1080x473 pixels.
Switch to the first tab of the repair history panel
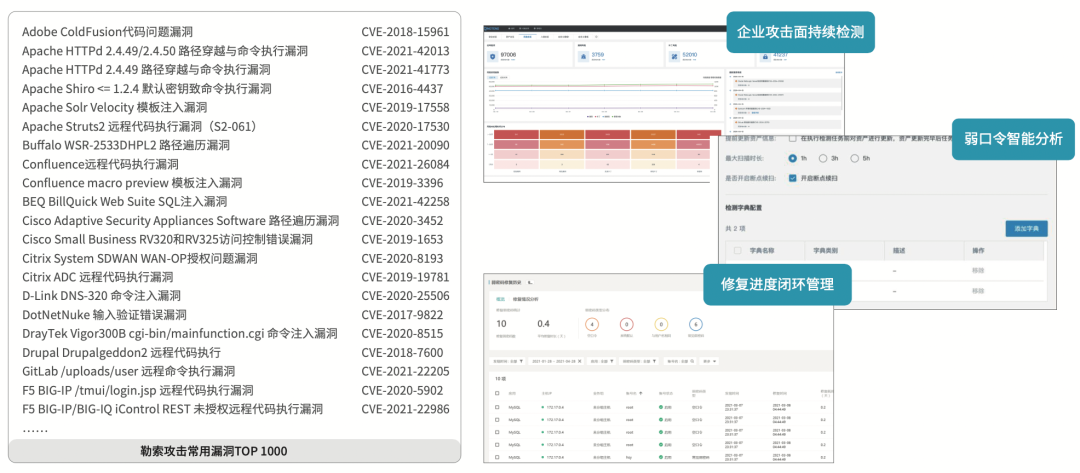[x=500, y=299]
